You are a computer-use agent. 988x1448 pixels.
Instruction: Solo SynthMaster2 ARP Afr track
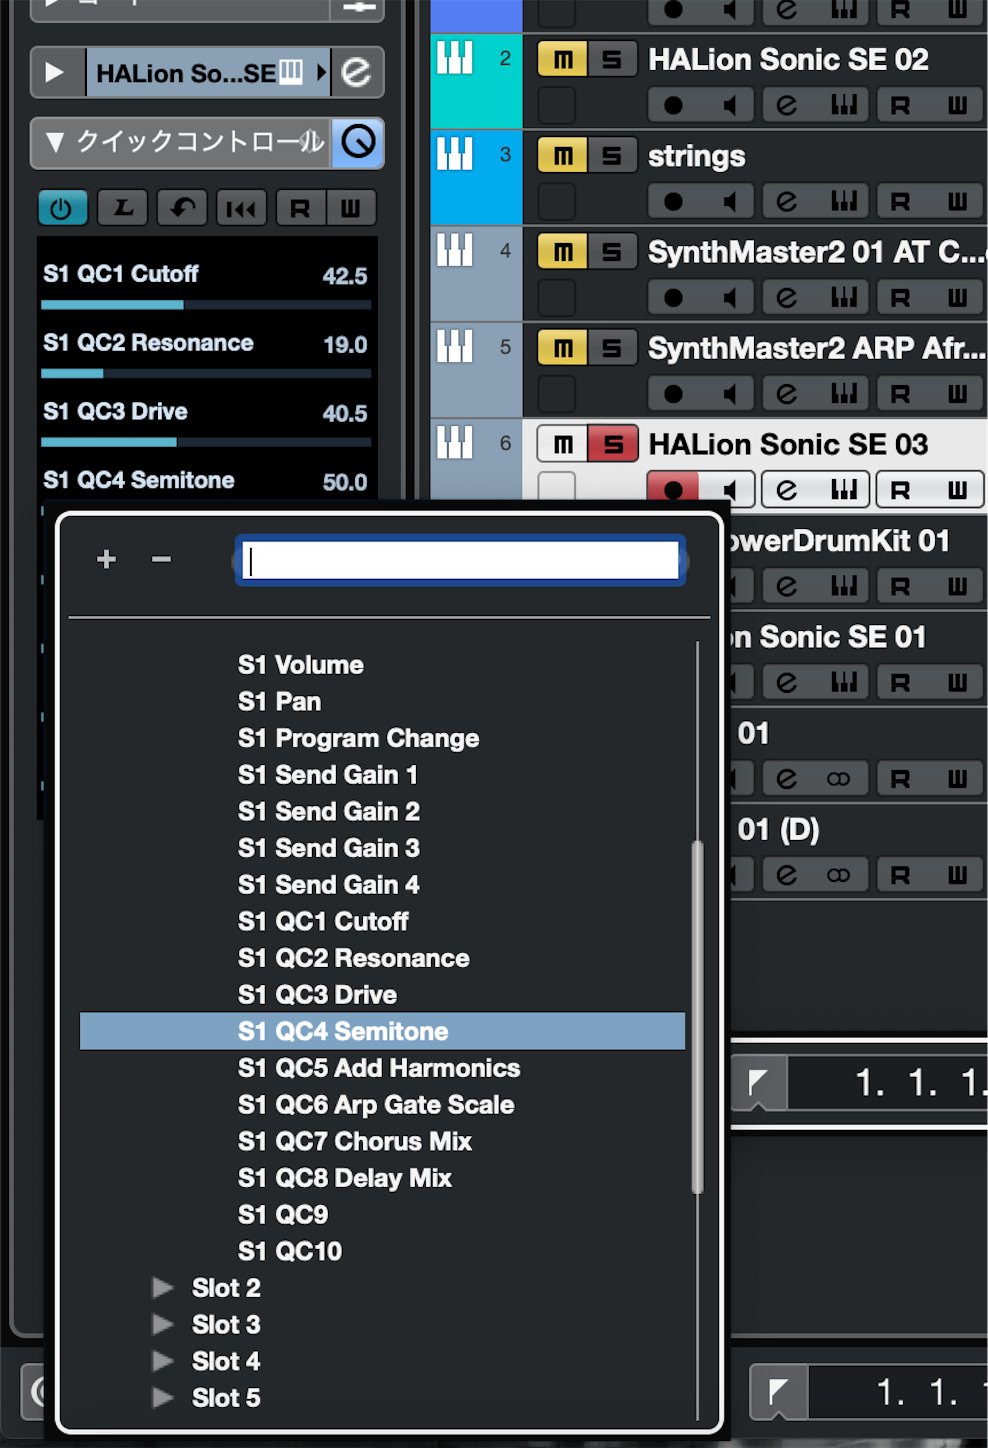coord(612,348)
